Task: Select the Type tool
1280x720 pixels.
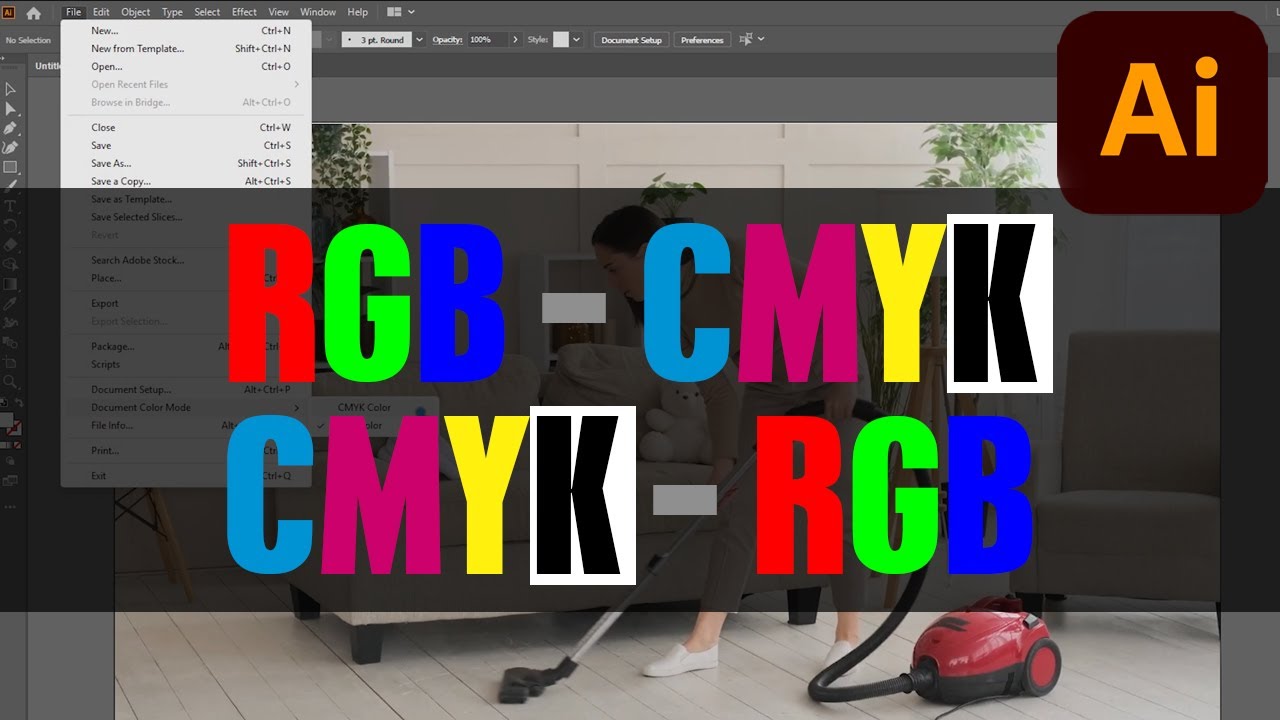Action: coord(11,205)
